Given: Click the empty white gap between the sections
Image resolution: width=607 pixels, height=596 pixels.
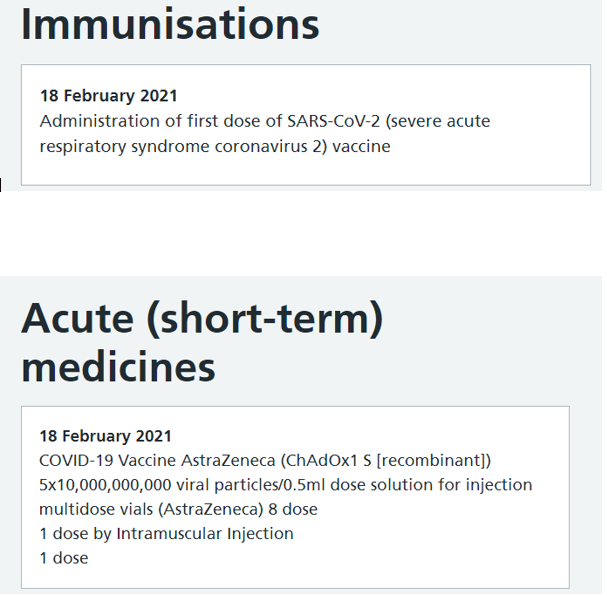Looking at the screenshot, I should coord(300,232).
